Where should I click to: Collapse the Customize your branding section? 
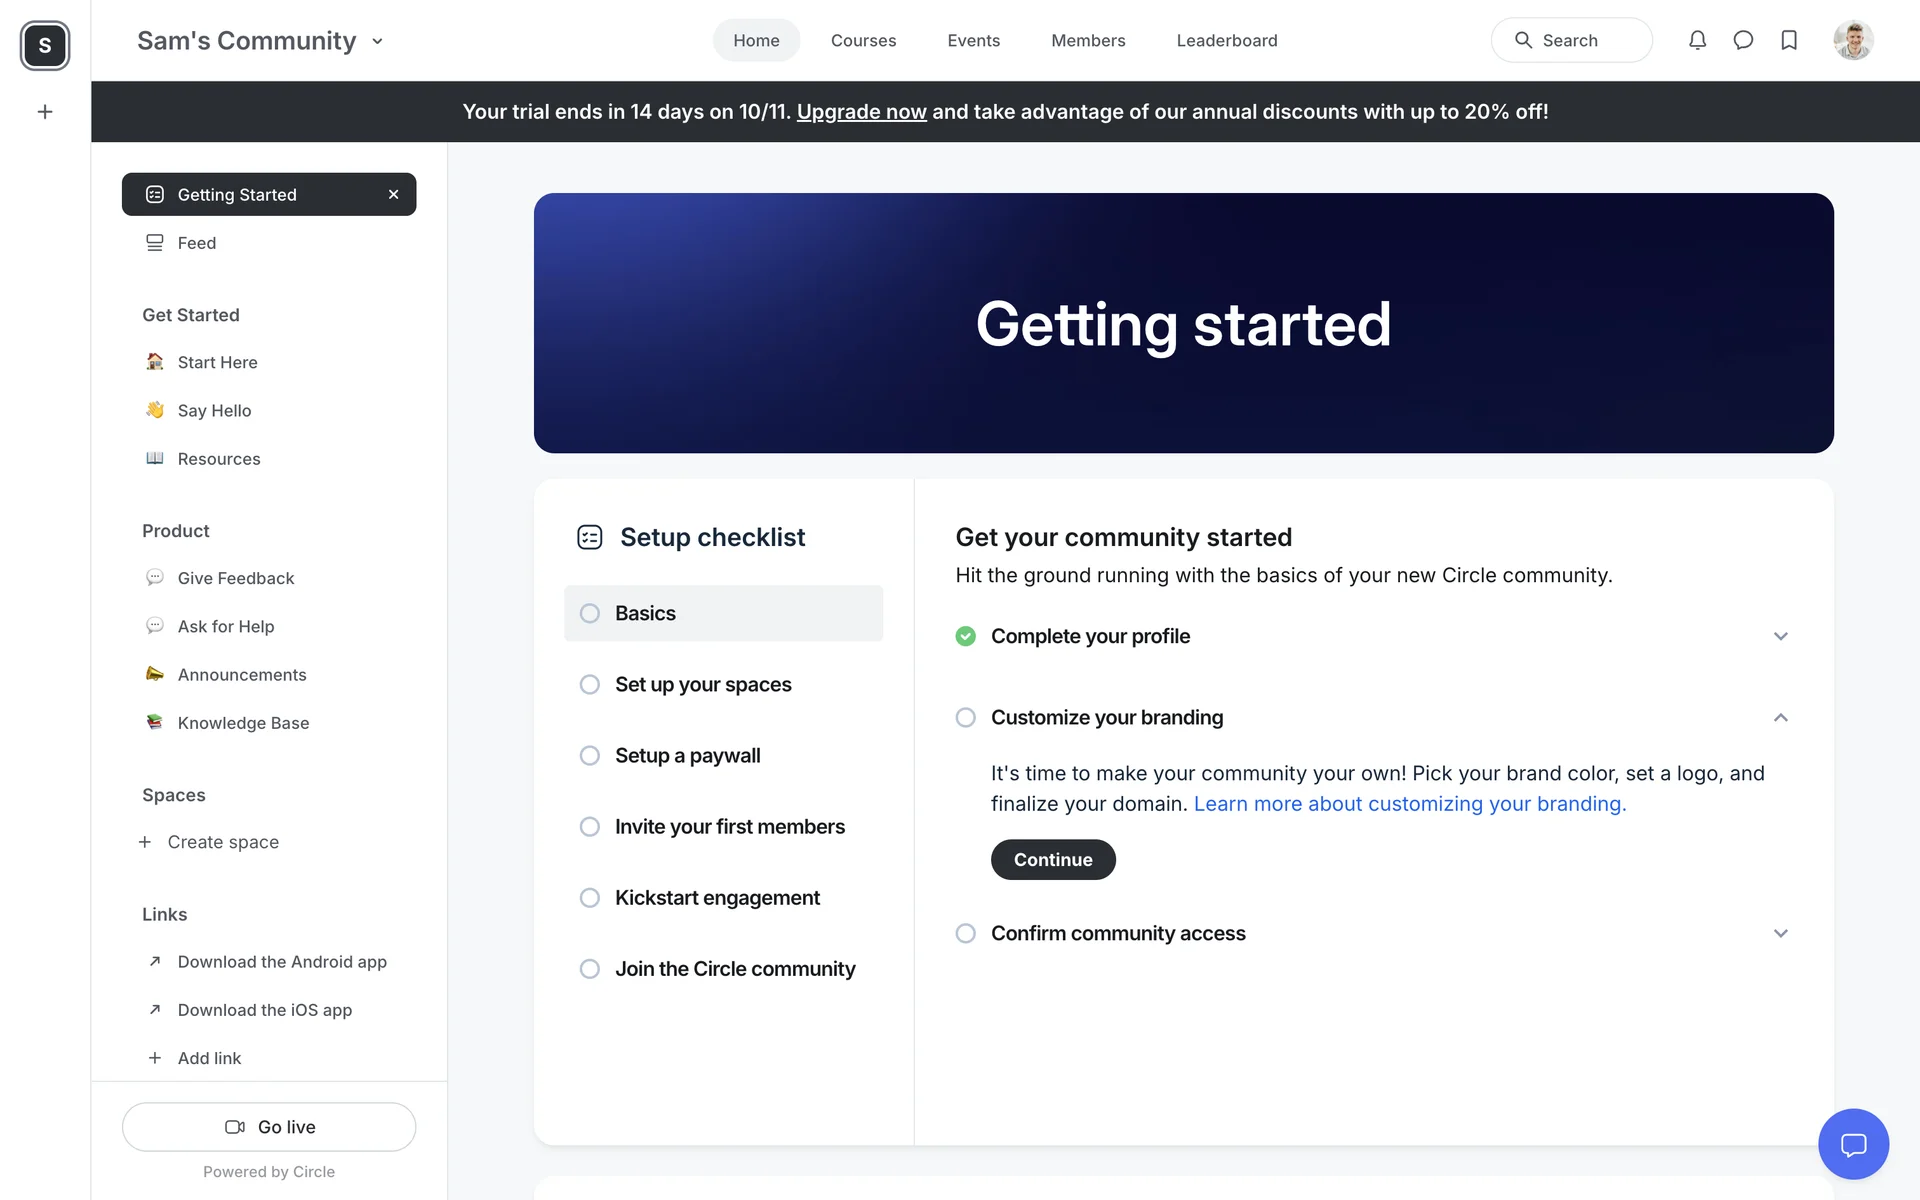tap(1780, 718)
